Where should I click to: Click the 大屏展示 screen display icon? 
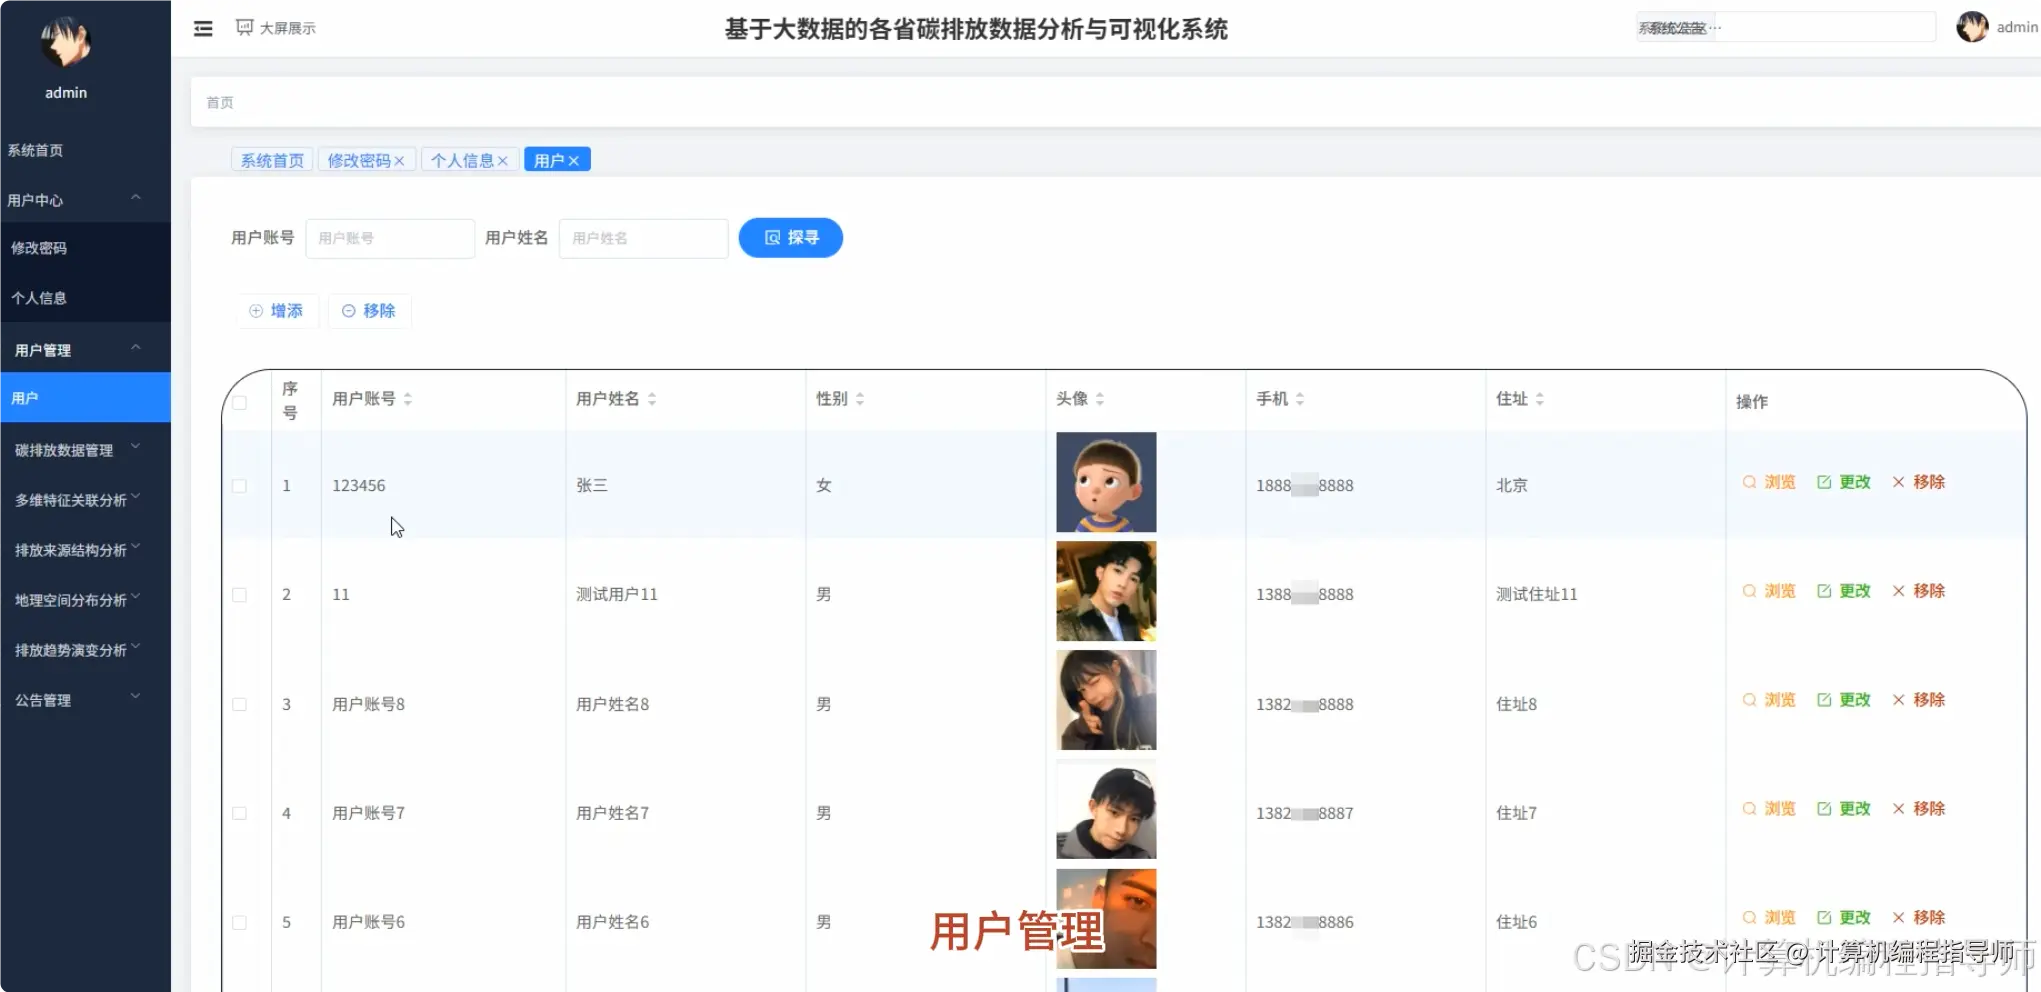(243, 27)
